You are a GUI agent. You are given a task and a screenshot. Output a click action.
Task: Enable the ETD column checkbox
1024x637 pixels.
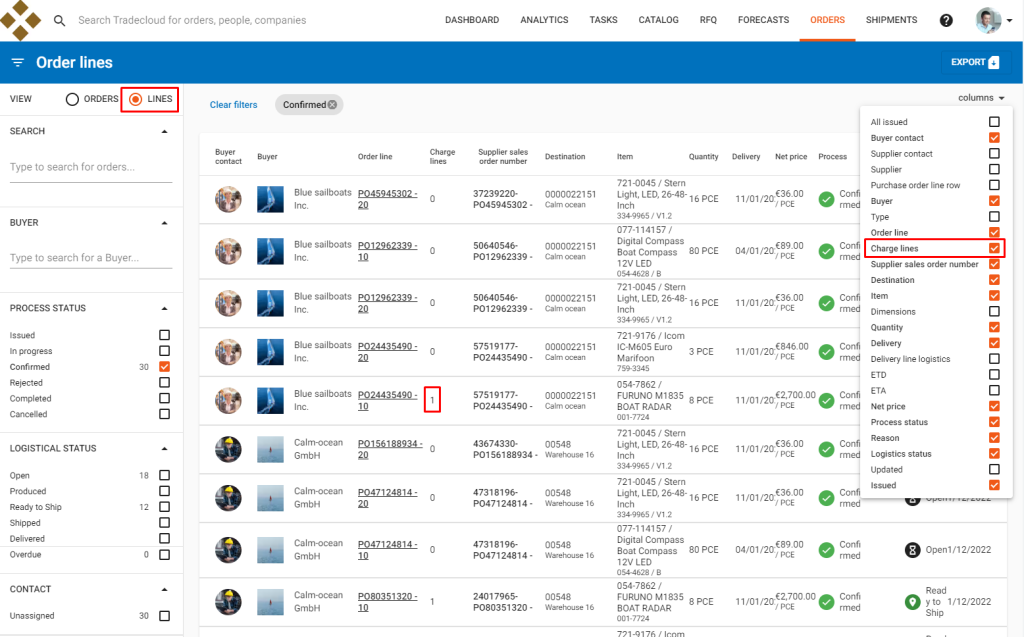point(994,374)
